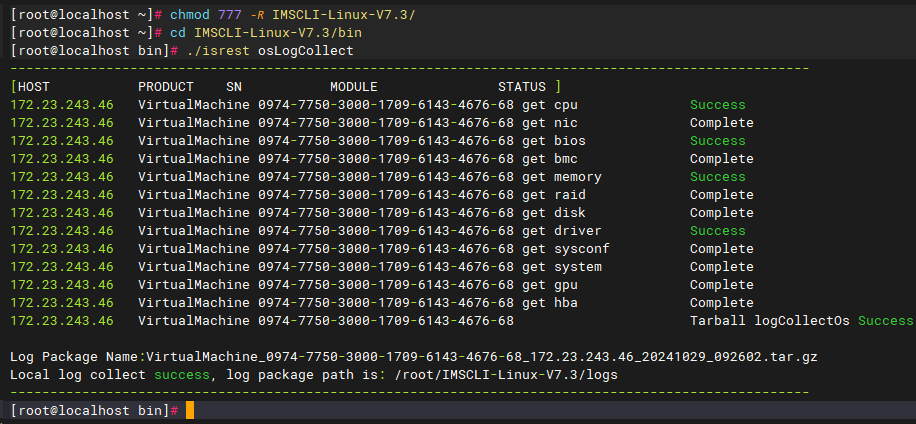Click the Complete status for get nic
Screen dimensions: 916x424
tap(721, 123)
